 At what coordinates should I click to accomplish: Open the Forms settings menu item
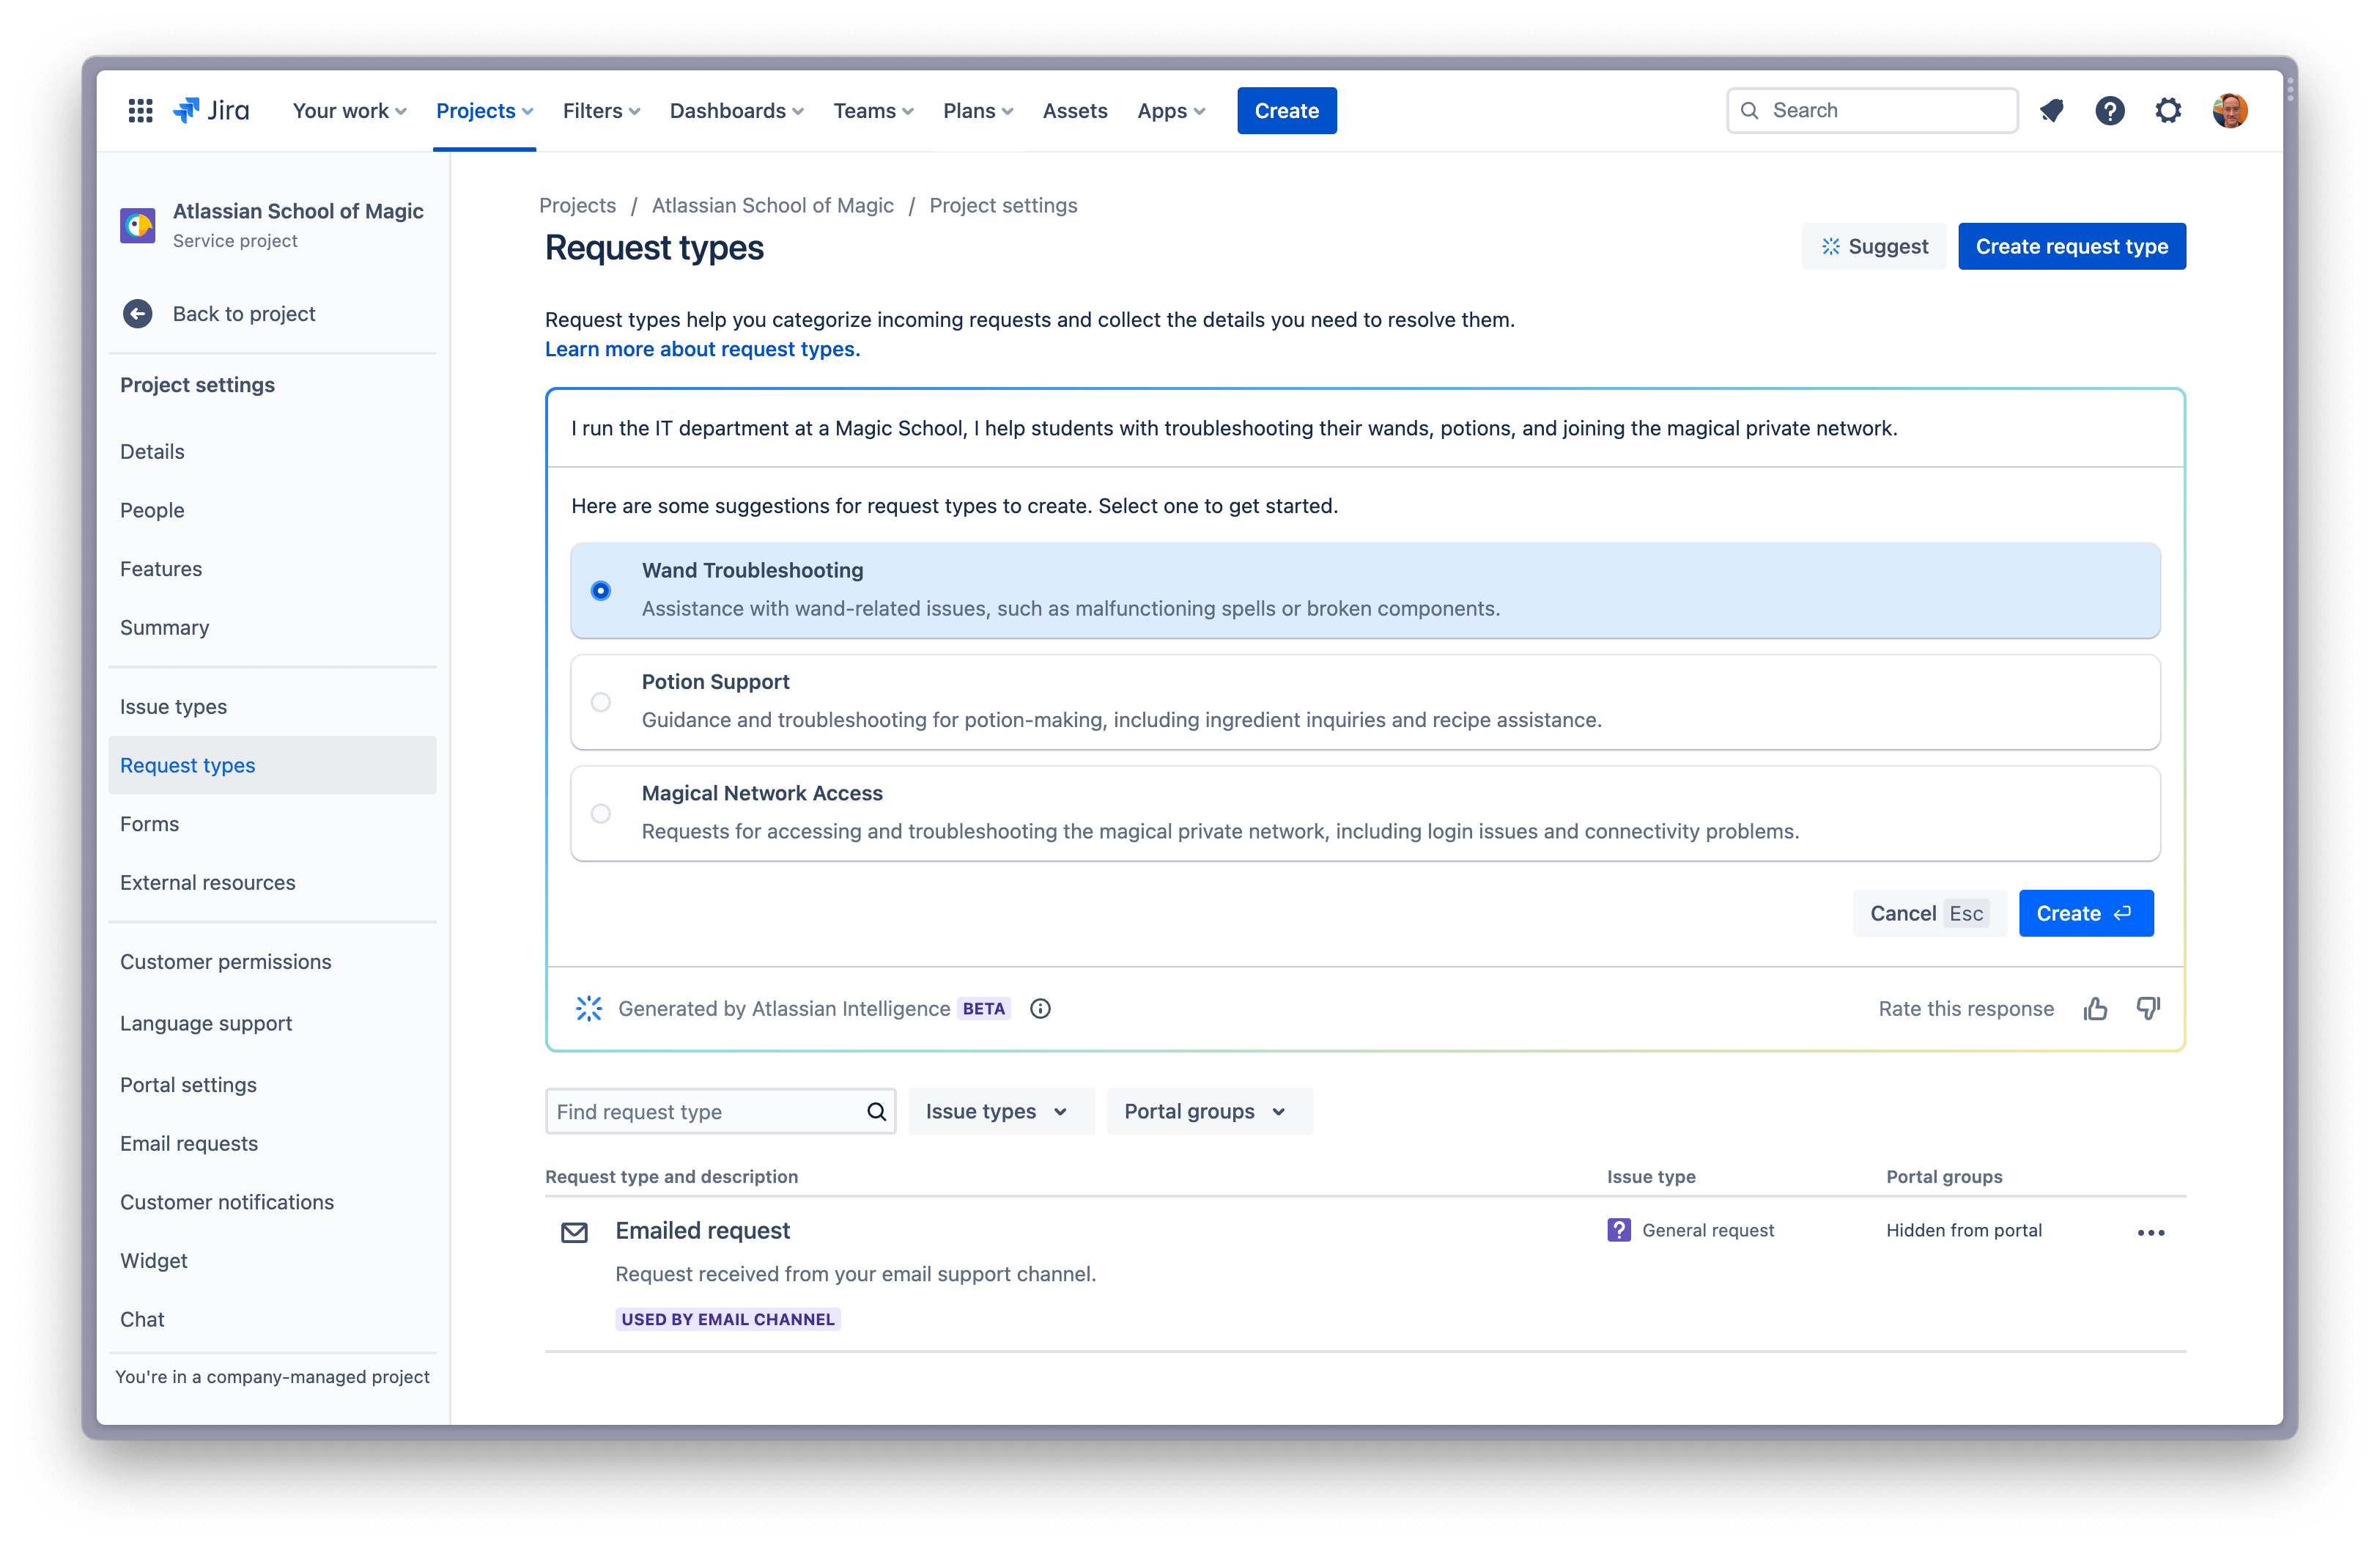(x=147, y=822)
